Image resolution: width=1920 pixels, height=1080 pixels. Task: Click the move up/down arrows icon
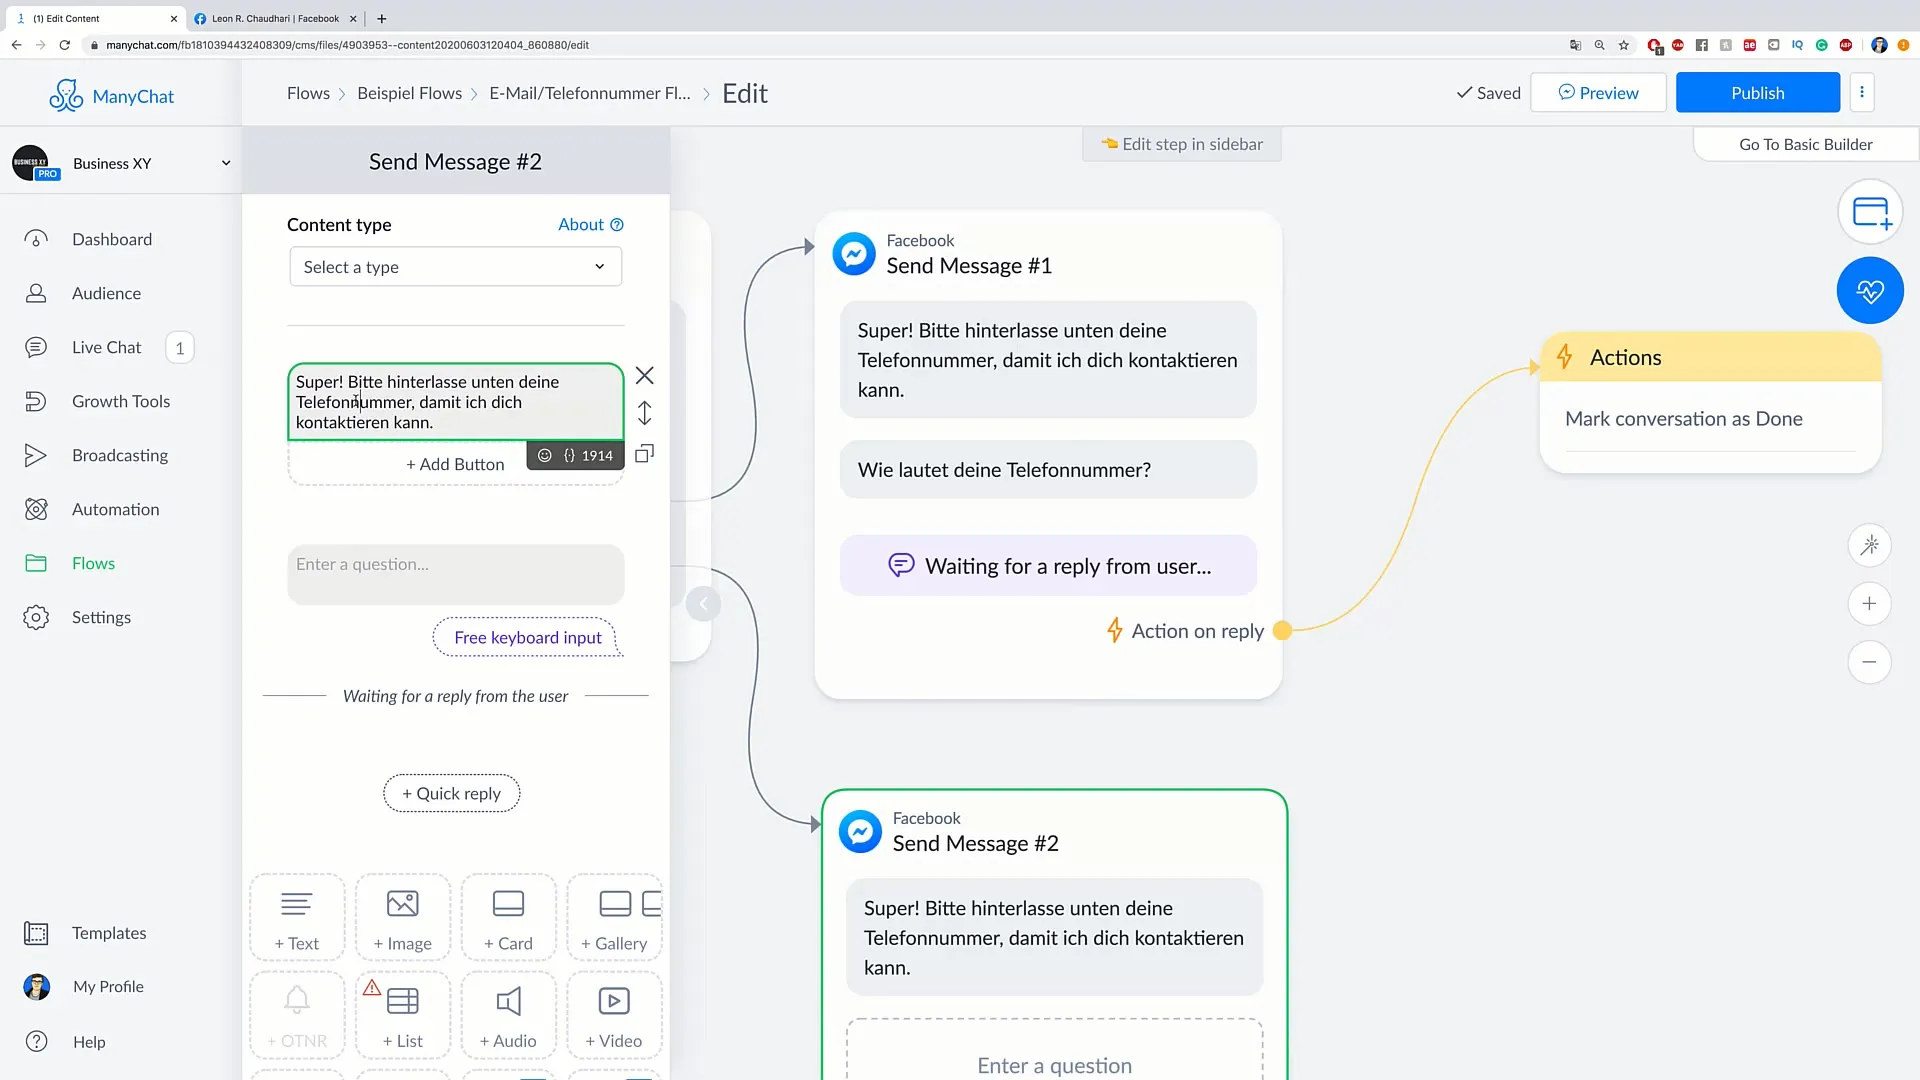pyautogui.click(x=645, y=413)
